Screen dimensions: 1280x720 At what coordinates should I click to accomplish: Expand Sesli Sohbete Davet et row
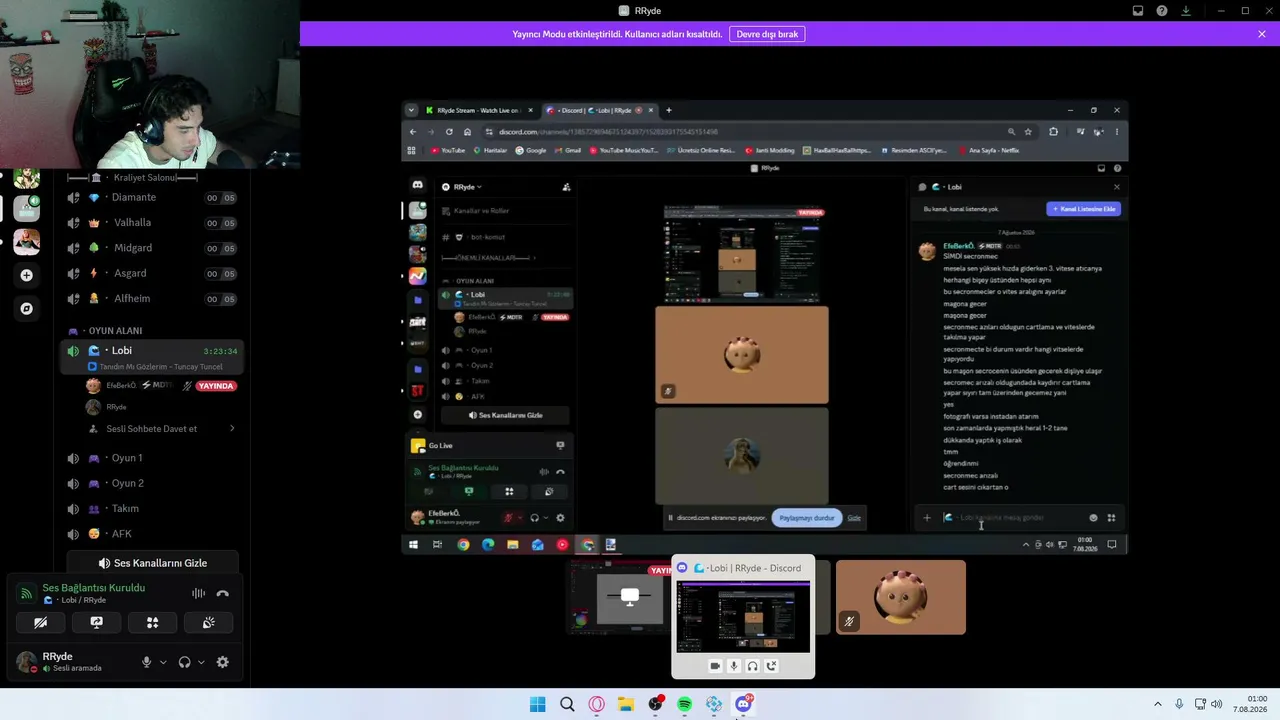point(160,429)
